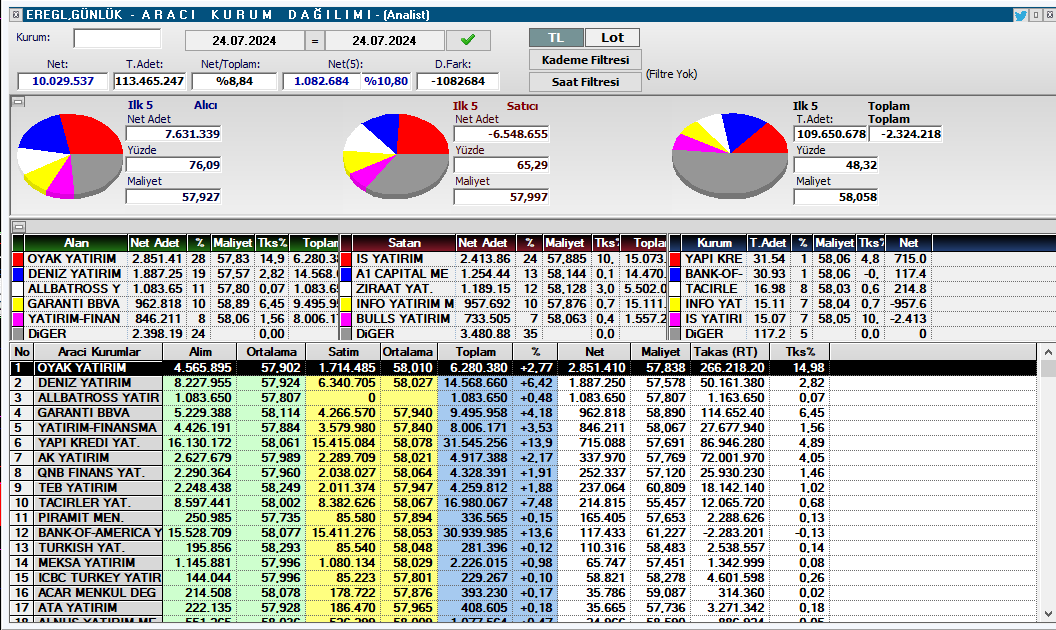Open the Saat Filtresi time filter
The height and width of the screenshot is (630, 1056).
pos(585,82)
